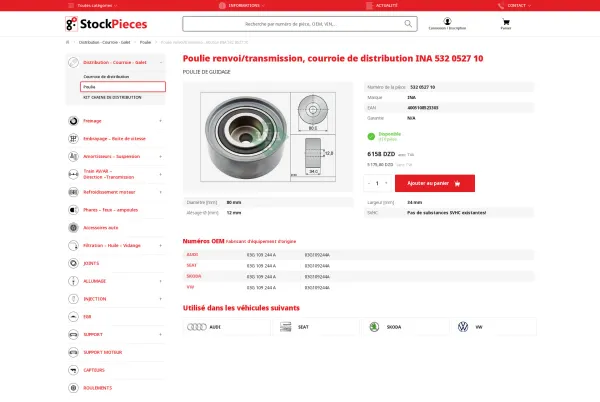Click the Ajouter au panier button
This screenshot has width=600, height=402.
pyautogui.click(x=435, y=183)
